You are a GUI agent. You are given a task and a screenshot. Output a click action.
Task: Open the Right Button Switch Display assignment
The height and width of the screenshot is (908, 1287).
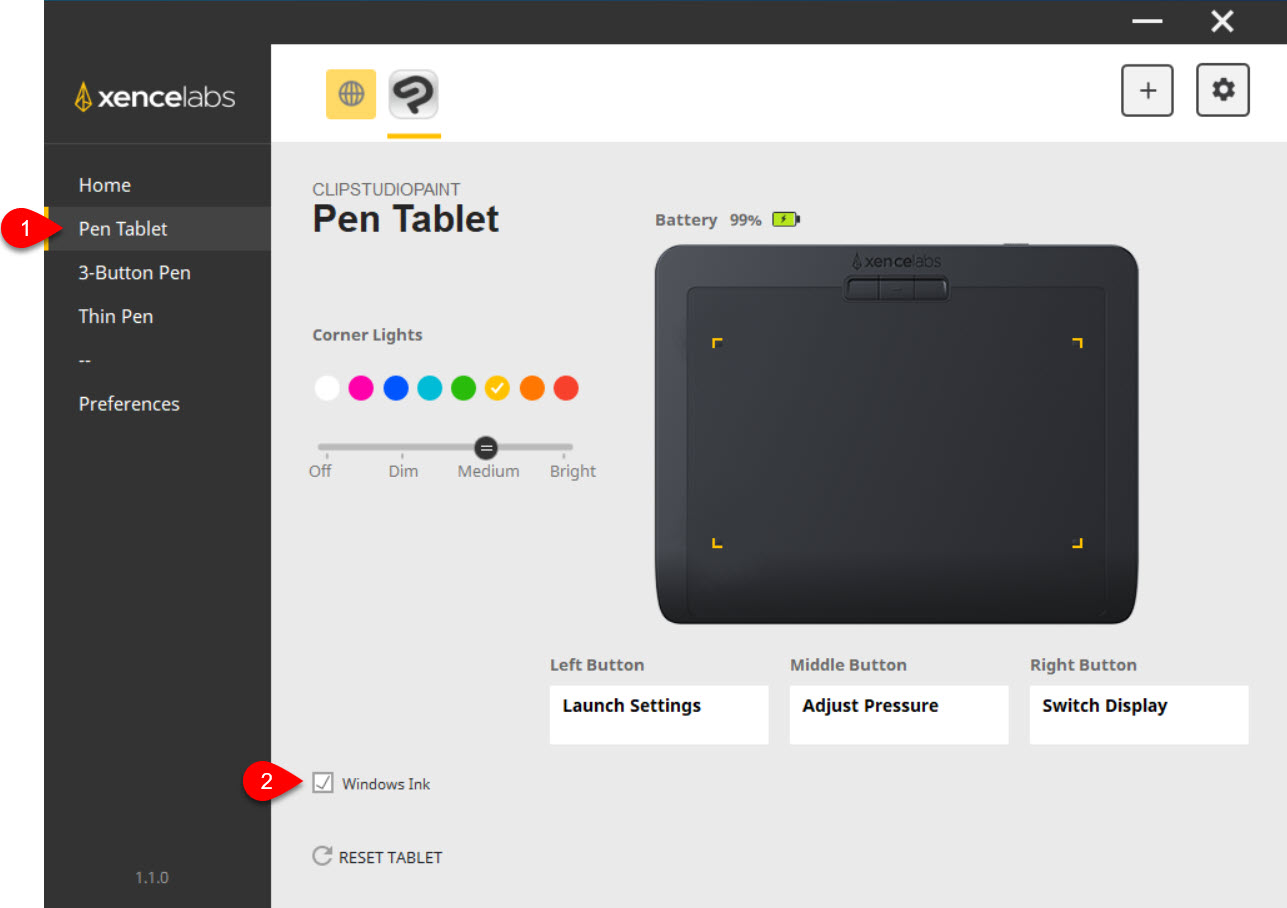coord(1139,714)
